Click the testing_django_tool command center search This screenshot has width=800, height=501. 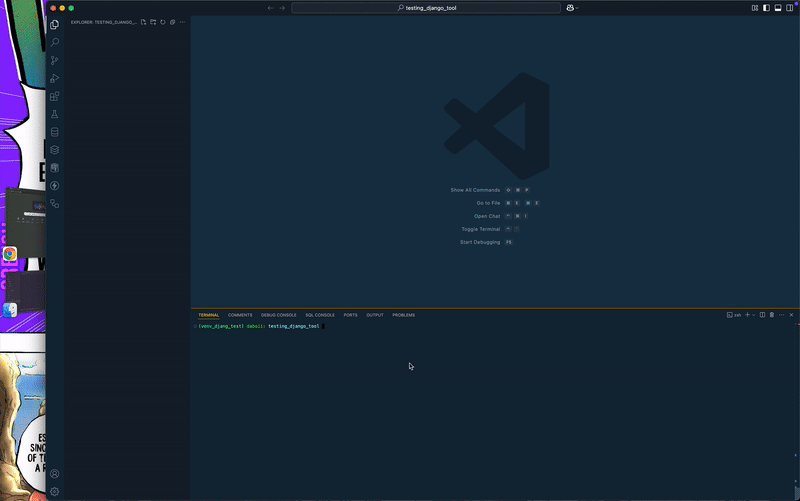426,8
